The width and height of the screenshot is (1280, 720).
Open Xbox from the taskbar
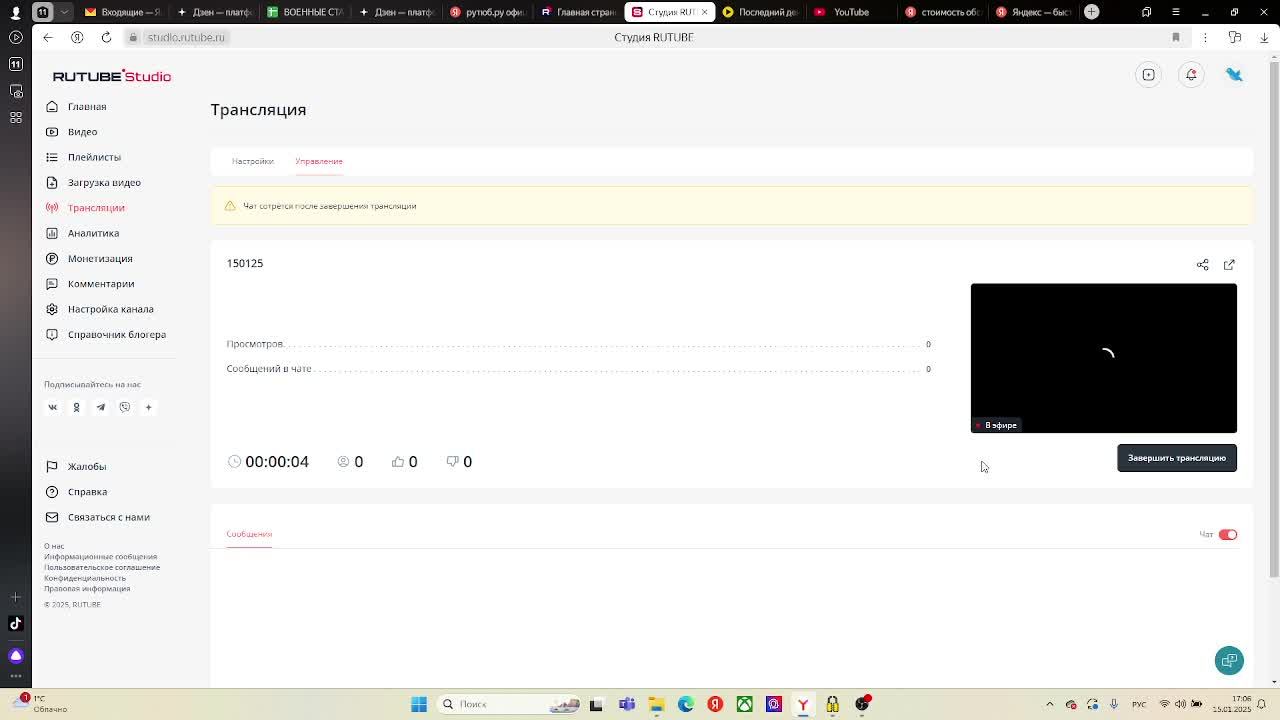[744, 704]
